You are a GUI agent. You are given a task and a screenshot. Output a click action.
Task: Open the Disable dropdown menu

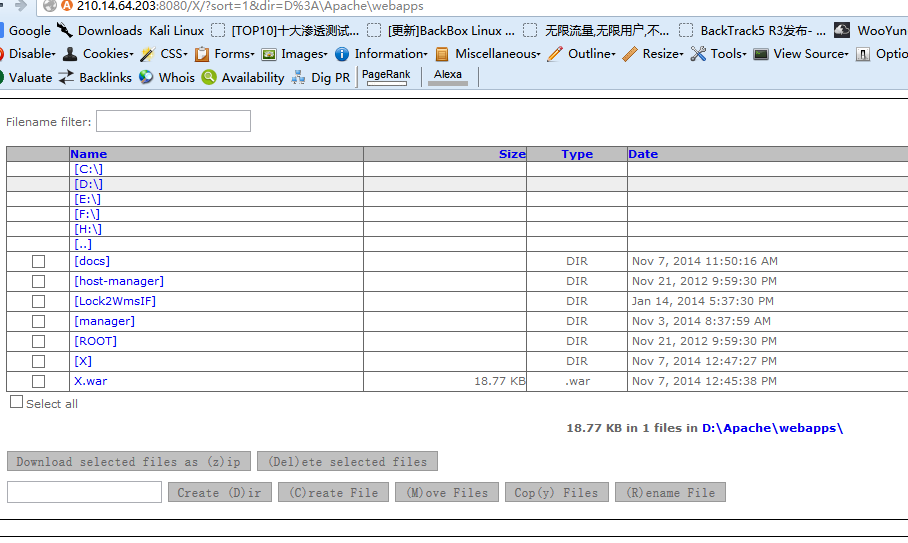(x=32, y=54)
